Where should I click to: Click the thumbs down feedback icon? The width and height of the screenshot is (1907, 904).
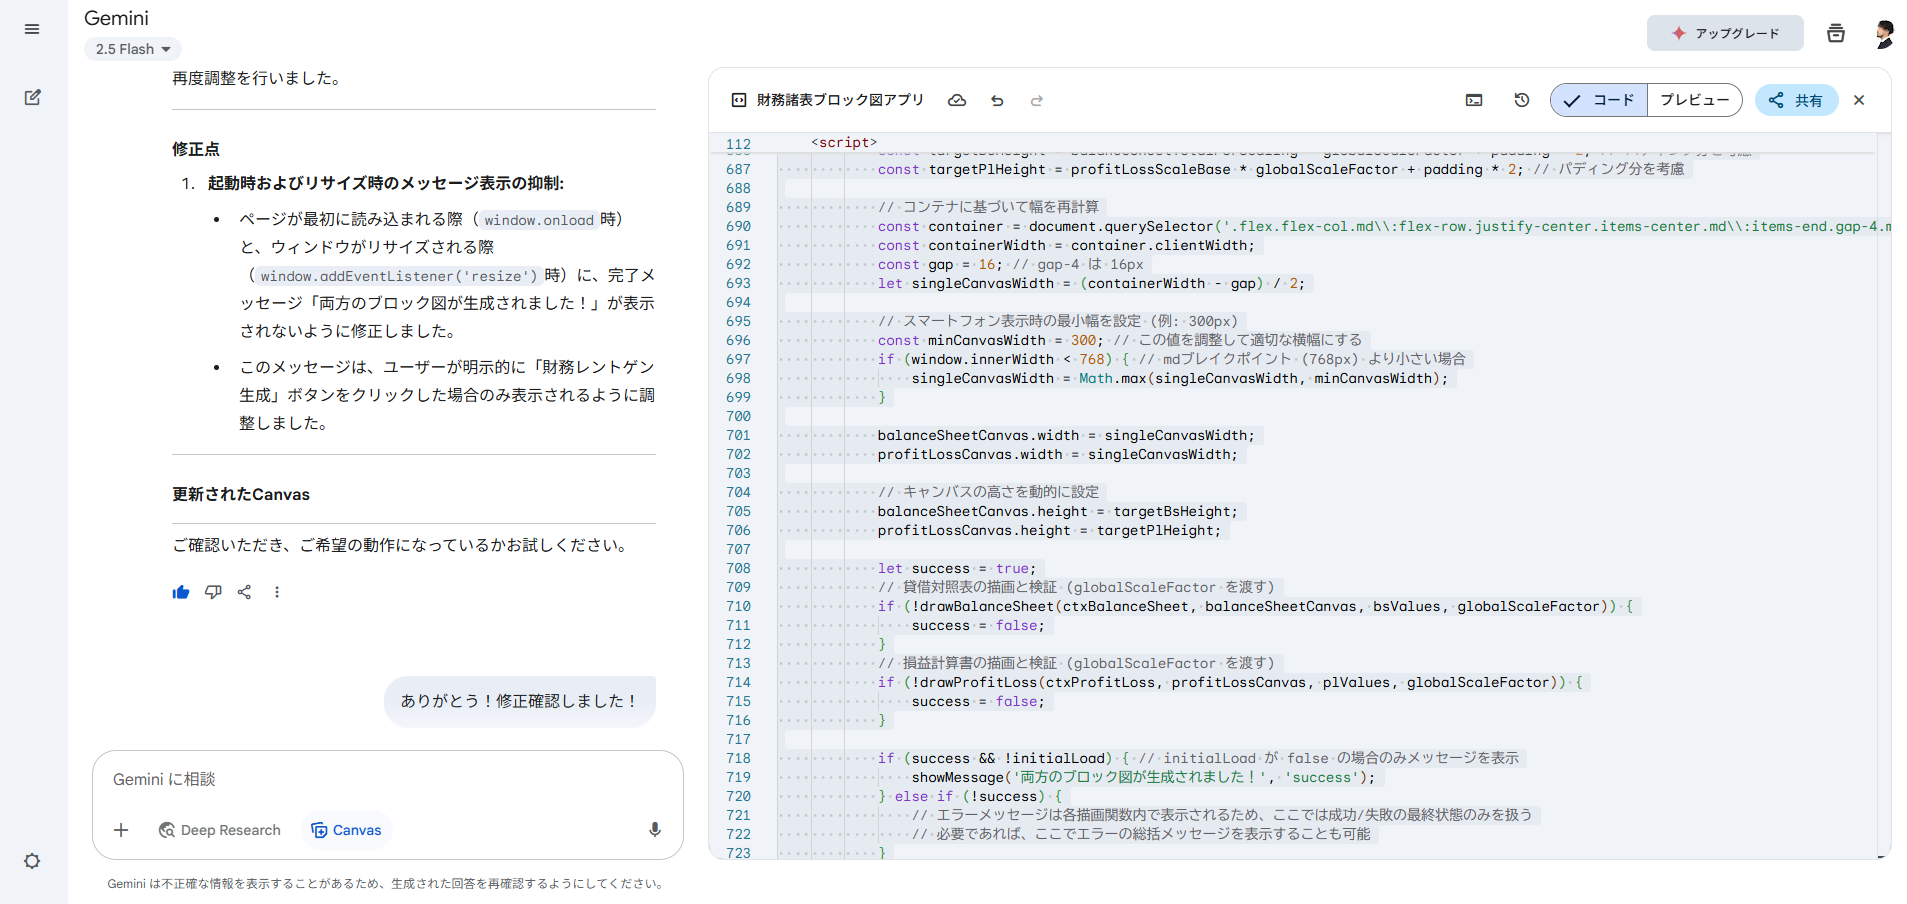coord(213,592)
